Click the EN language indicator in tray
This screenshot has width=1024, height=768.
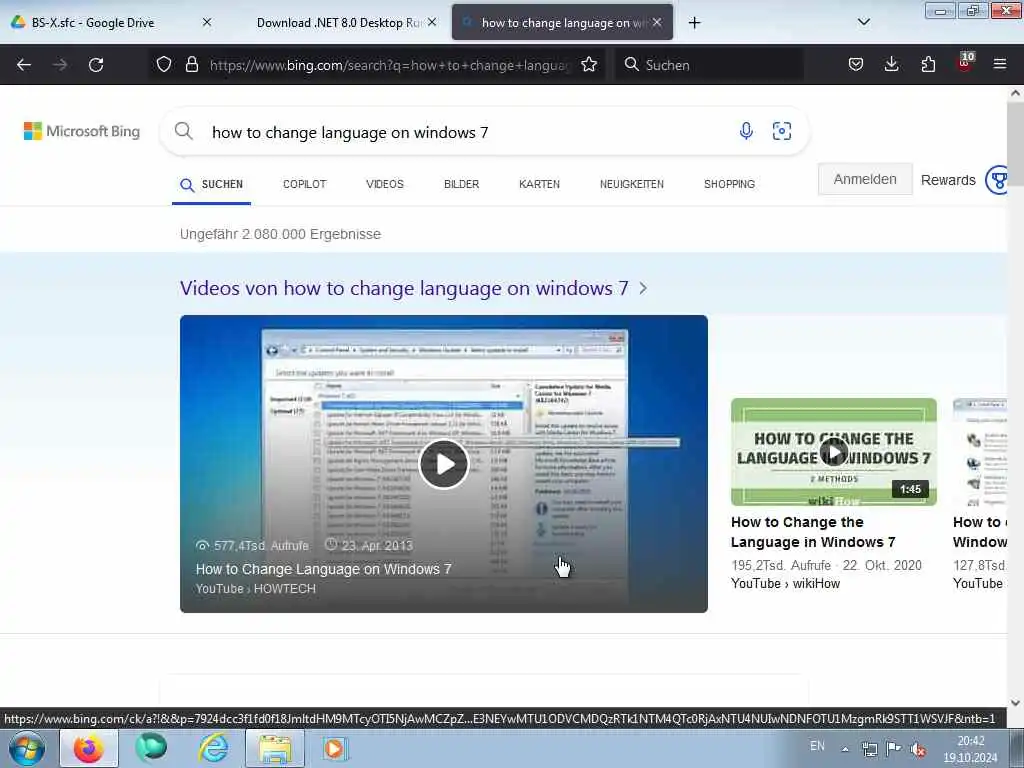[817, 746]
